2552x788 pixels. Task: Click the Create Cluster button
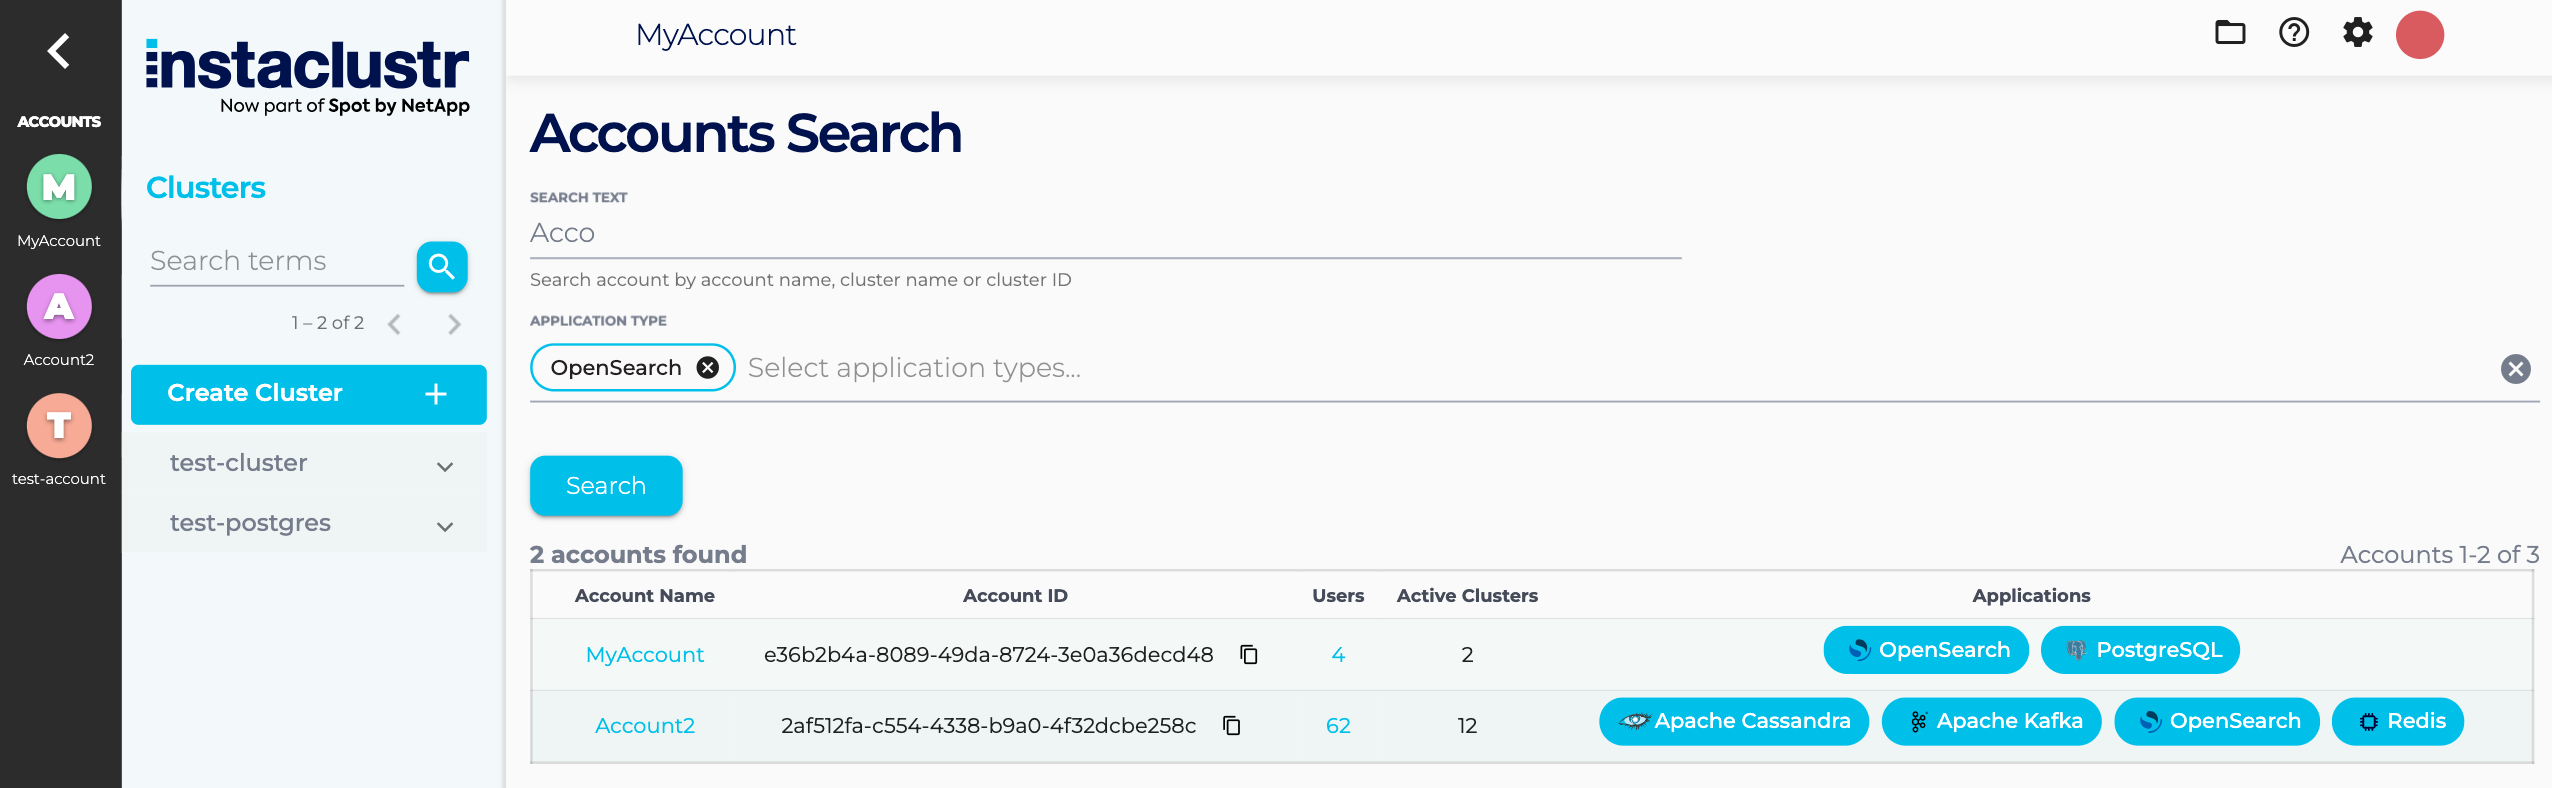[x=308, y=394]
